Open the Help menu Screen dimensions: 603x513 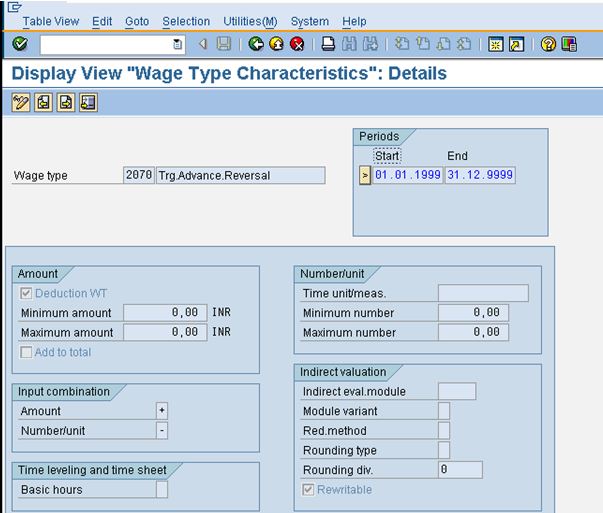pyautogui.click(x=354, y=22)
